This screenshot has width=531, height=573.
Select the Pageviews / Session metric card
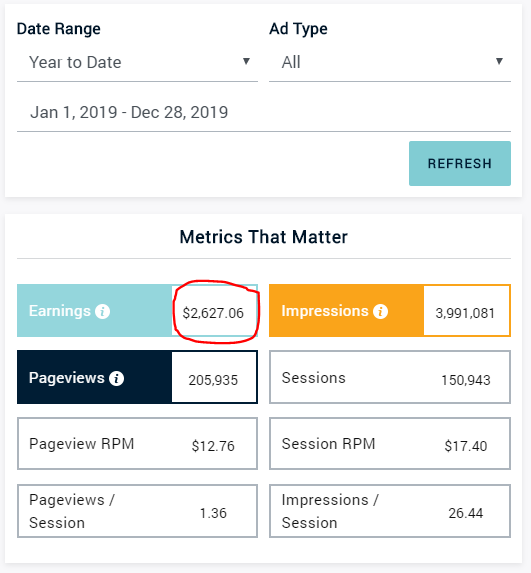click(137, 511)
